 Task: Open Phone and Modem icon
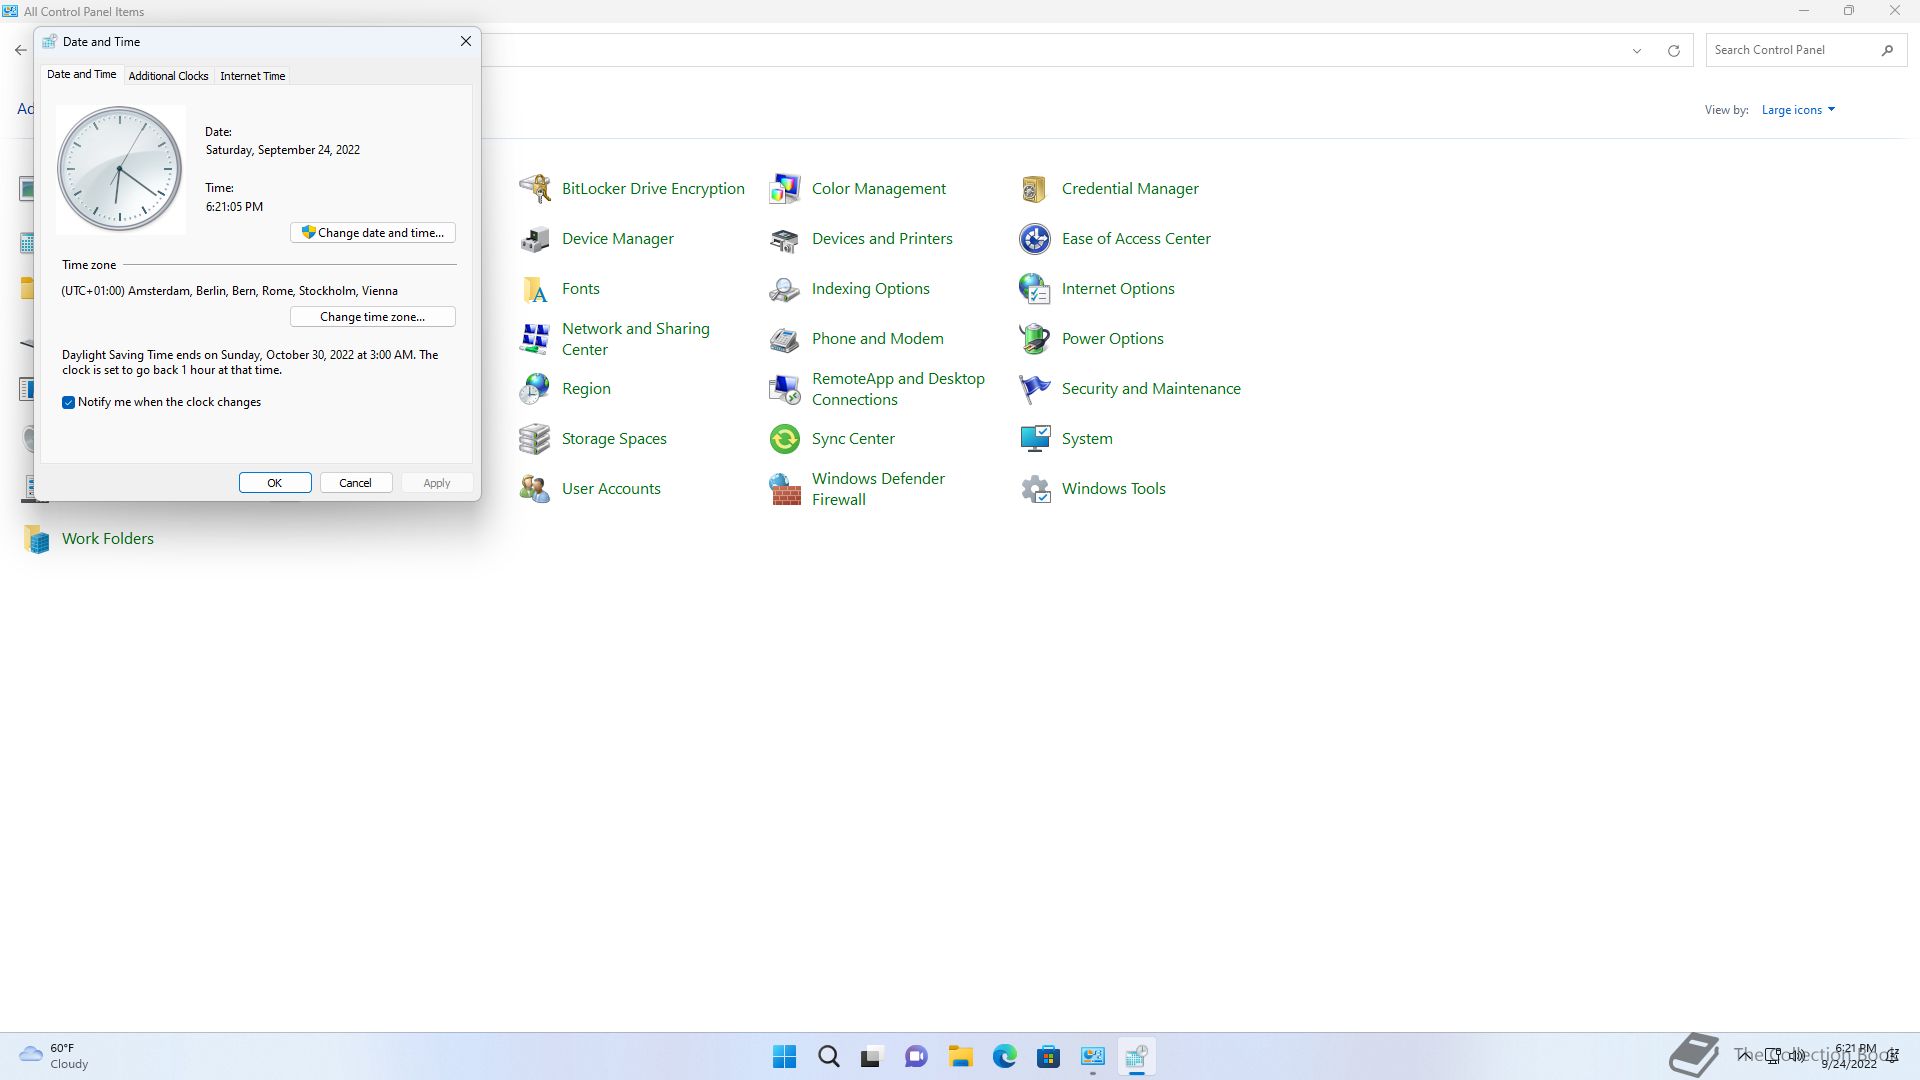tap(785, 338)
